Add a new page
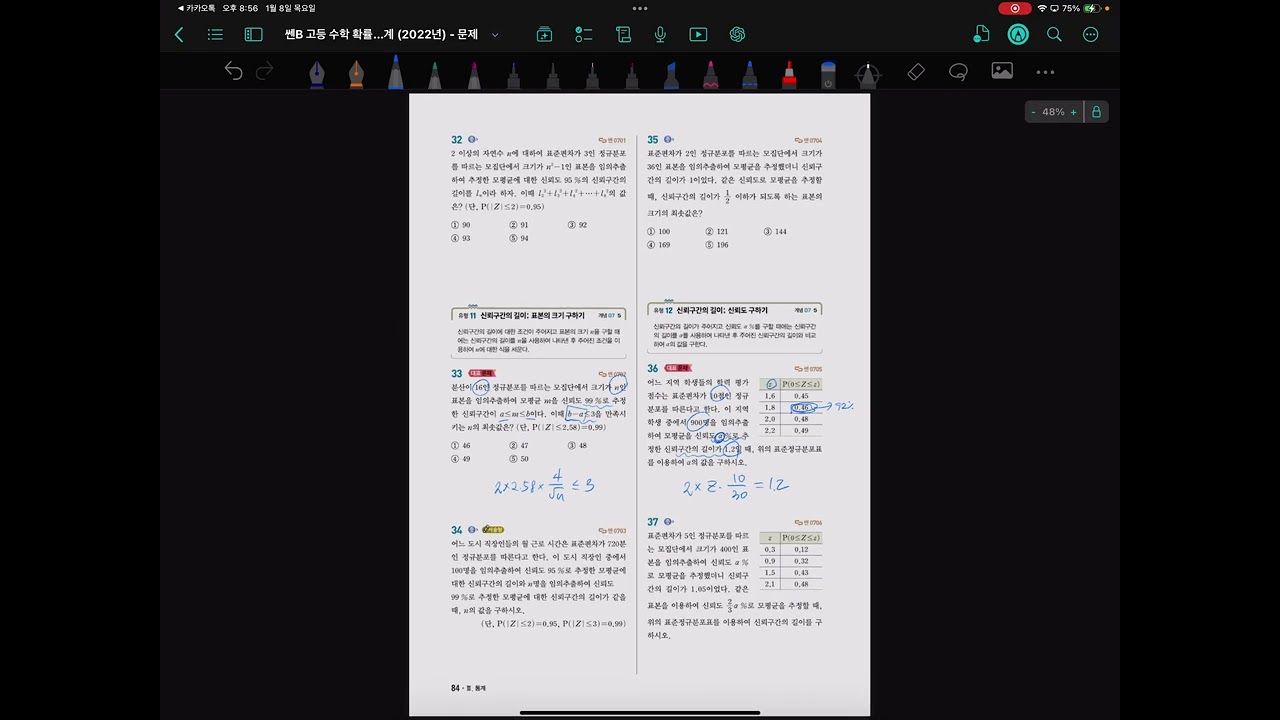 coord(544,34)
